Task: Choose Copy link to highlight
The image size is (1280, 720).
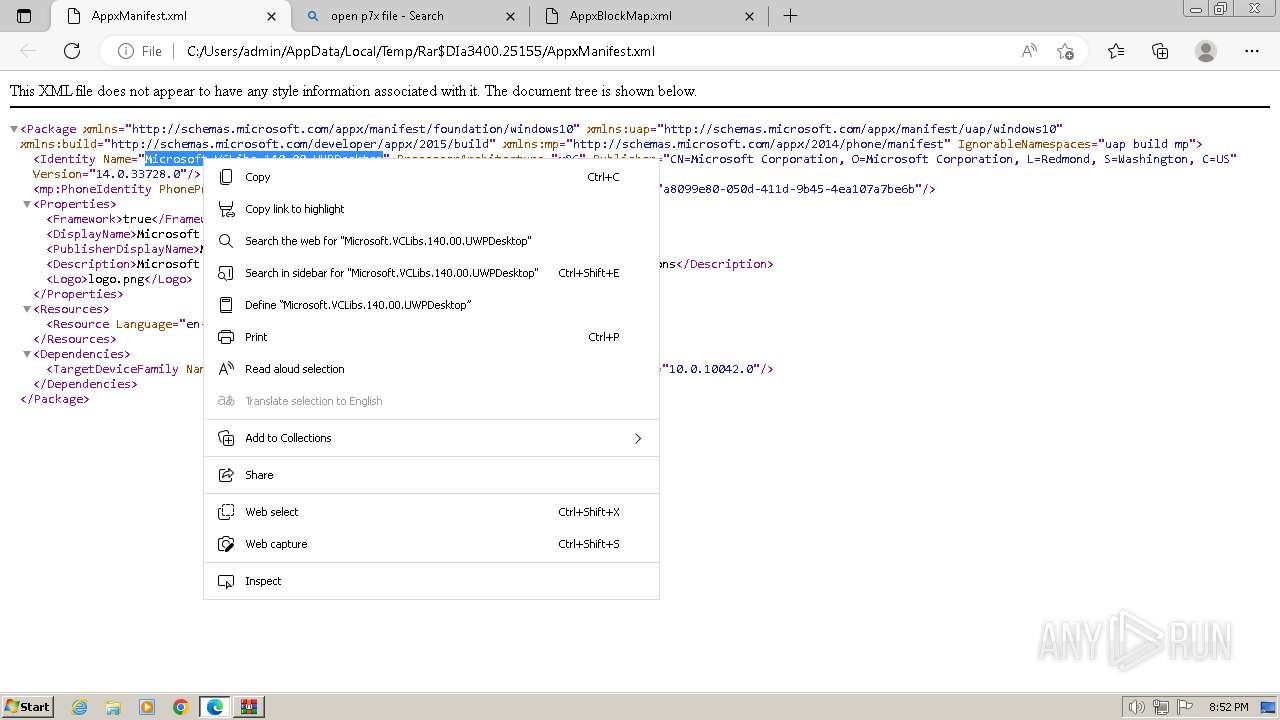Action: [x=431, y=209]
